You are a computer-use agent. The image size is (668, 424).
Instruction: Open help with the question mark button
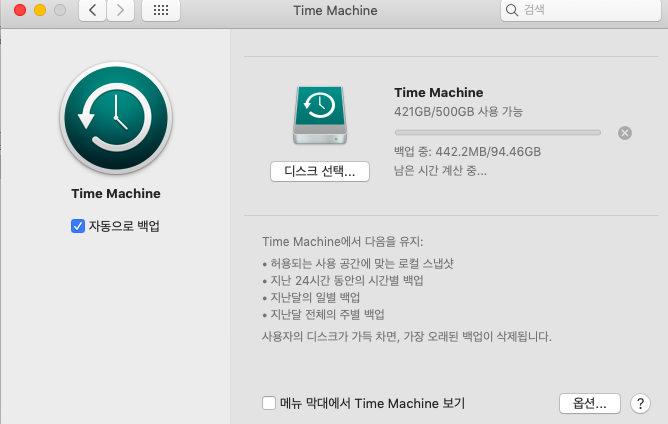[640, 403]
